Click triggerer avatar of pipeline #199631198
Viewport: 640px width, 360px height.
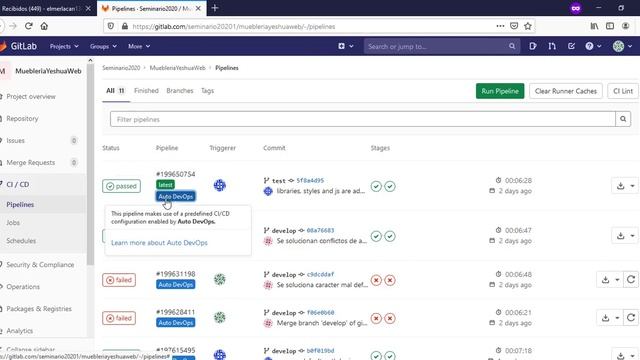coord(220,279)
